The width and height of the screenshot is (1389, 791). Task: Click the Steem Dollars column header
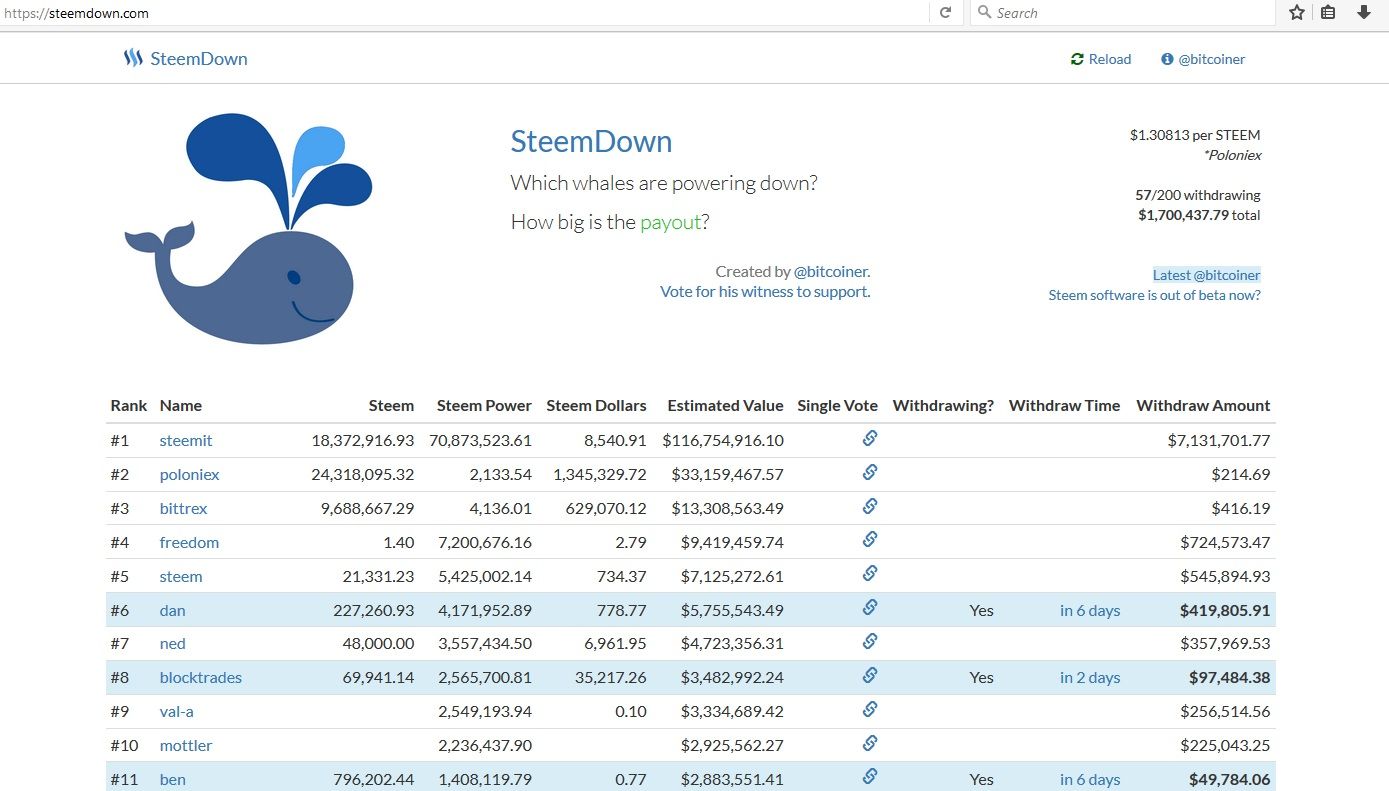(x=596, y=405)
